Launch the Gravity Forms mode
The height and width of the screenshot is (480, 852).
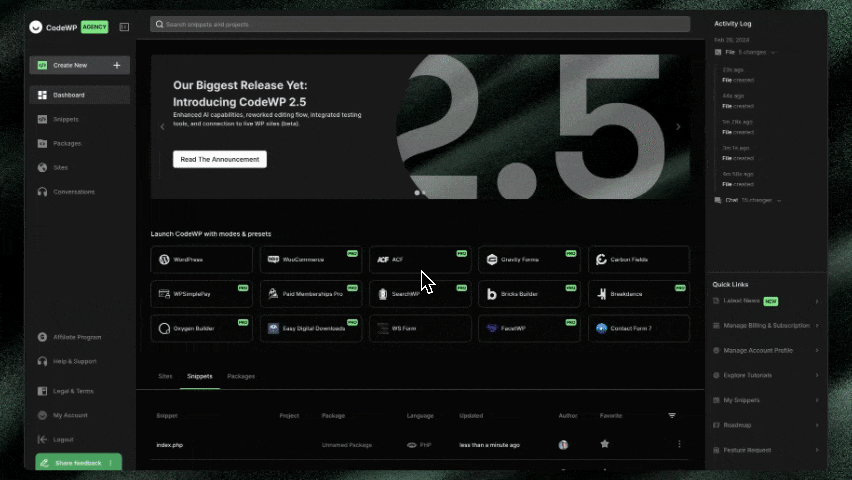point(529,260)
